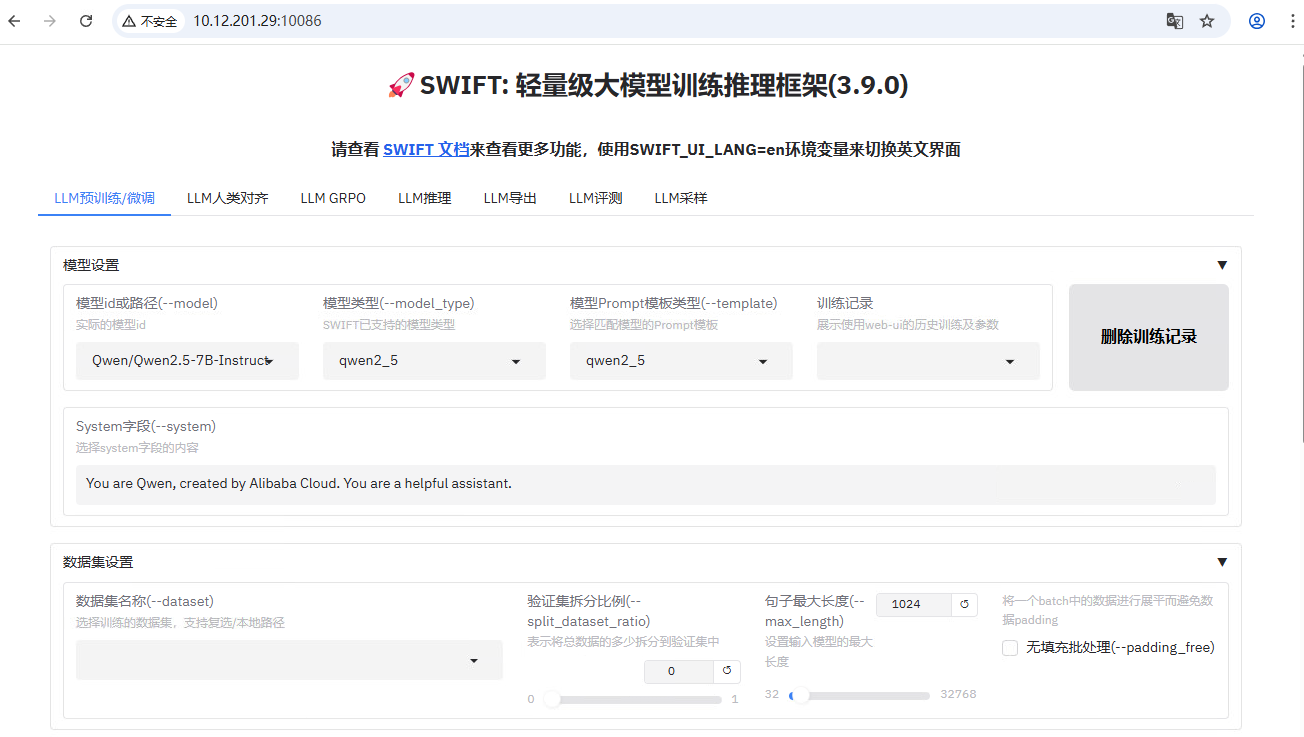Image resolution: width=1304 pixels, height=737 pixels.
Task: Enable the padding_free checkbox
Action: click(1010, 648)
